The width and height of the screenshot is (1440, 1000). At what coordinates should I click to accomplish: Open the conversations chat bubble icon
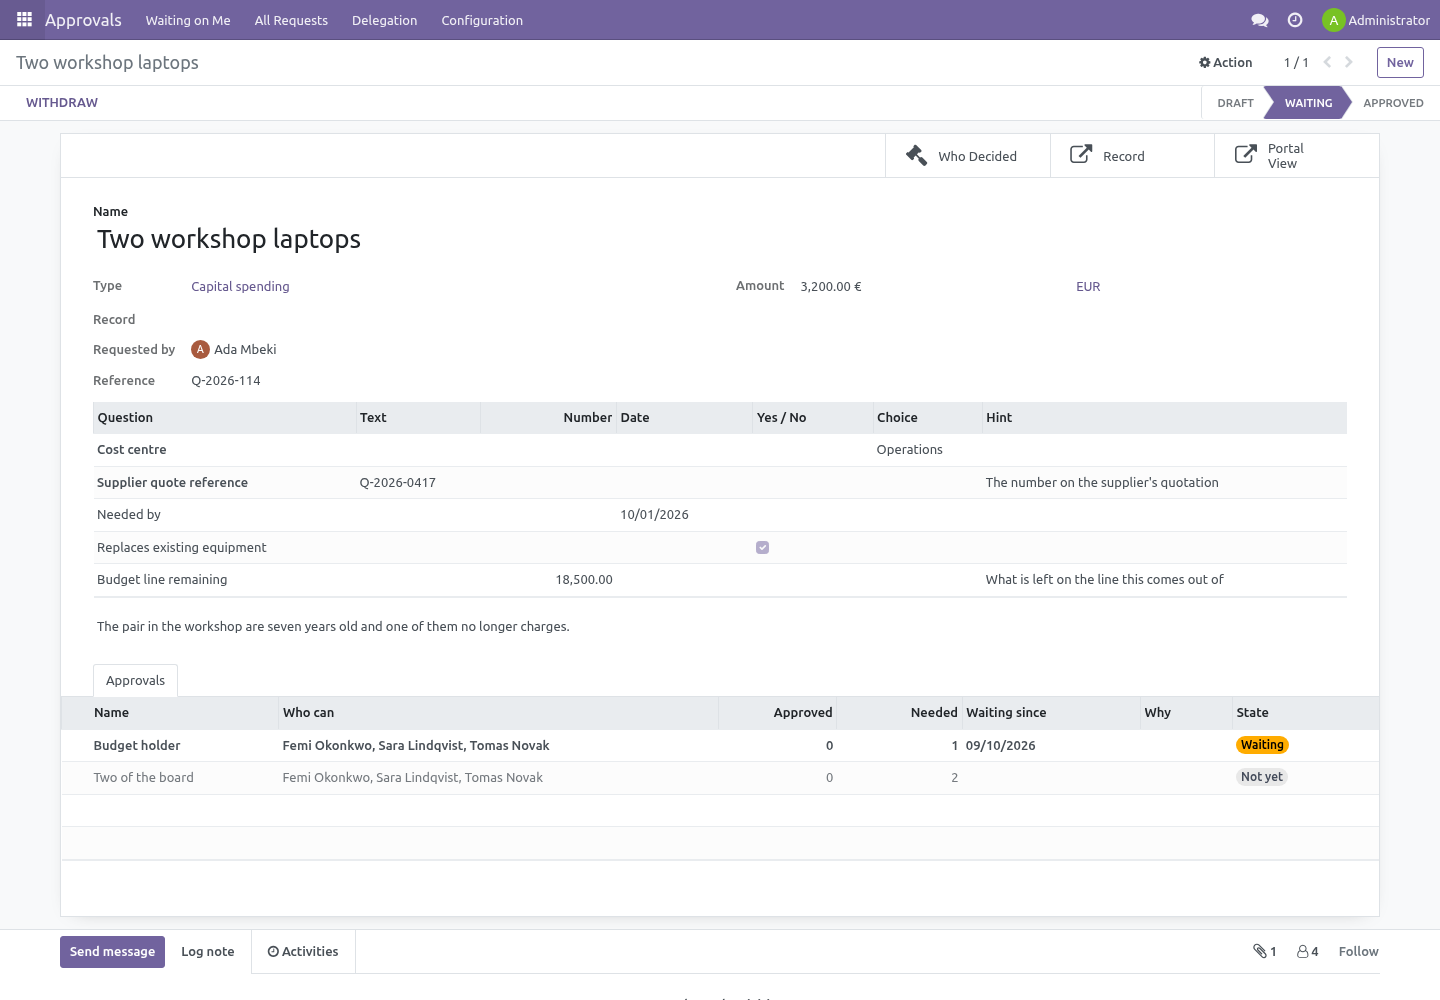pos(1260,20)
